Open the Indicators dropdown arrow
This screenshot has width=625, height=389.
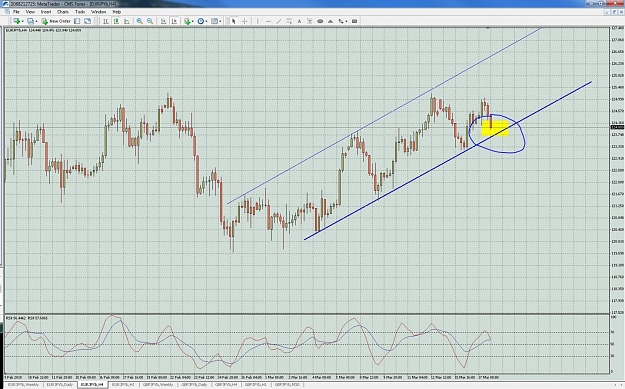coord(193,21)
